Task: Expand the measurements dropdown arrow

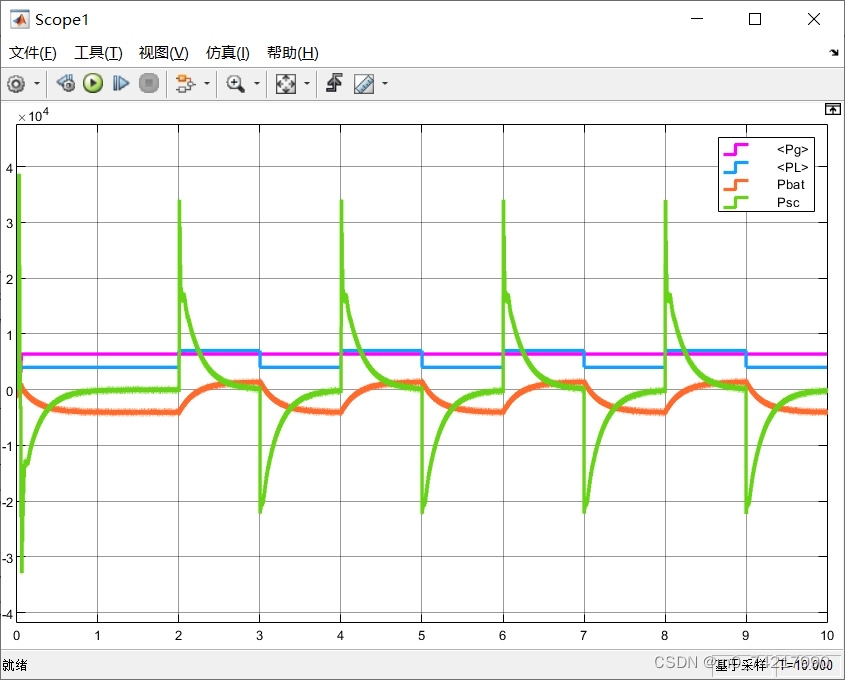Action: [385, 84]
